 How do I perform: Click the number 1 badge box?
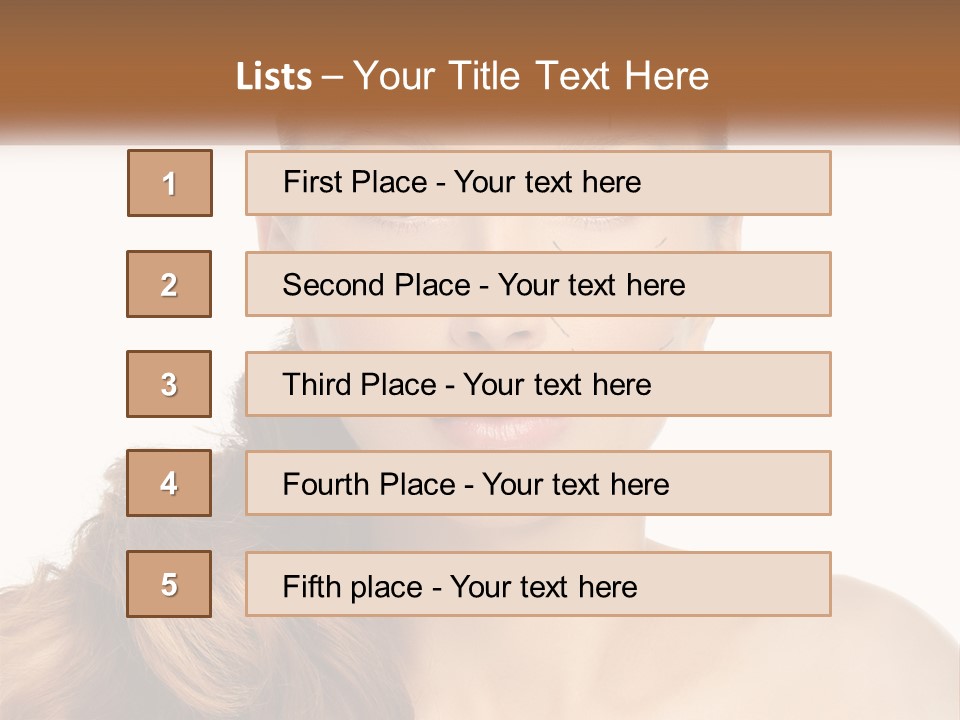(x=169, y=183)
